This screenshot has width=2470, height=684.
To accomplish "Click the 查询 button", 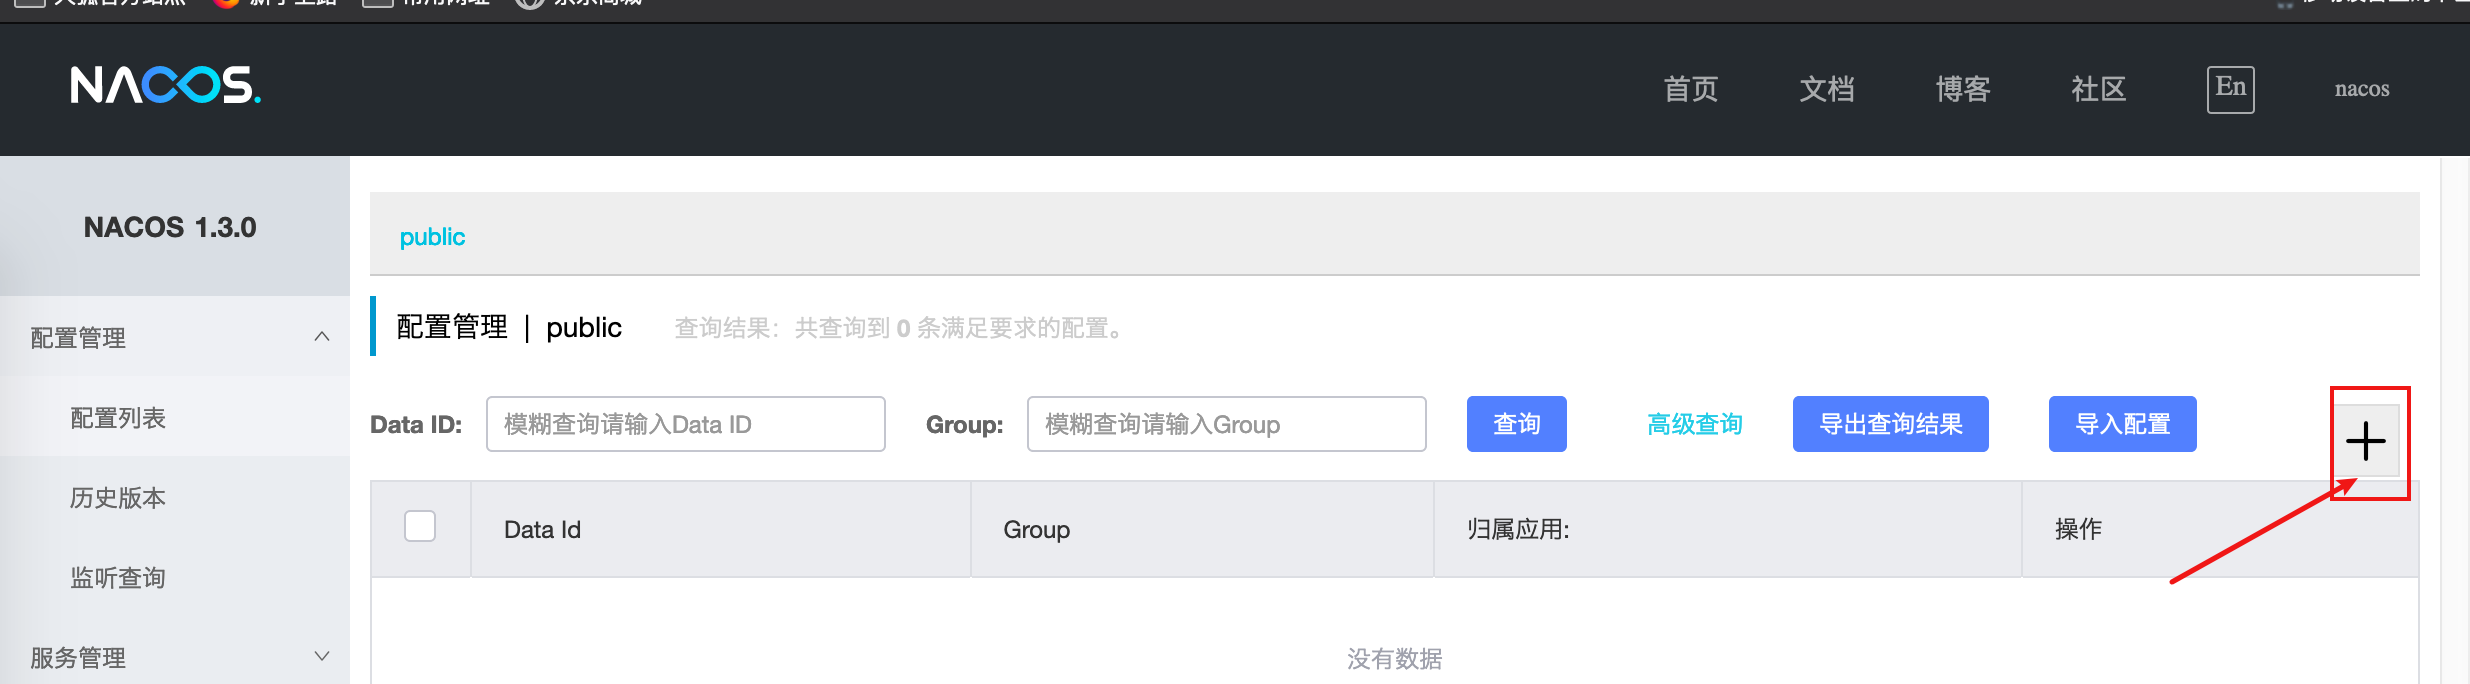I will (1517, 424).
